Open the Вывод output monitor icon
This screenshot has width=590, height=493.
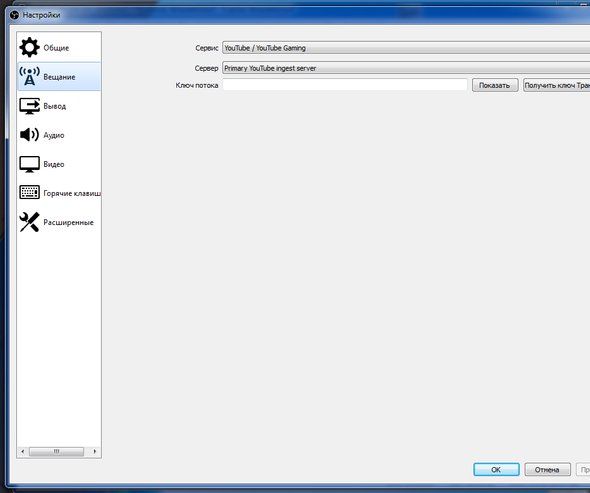coord(29,106)
